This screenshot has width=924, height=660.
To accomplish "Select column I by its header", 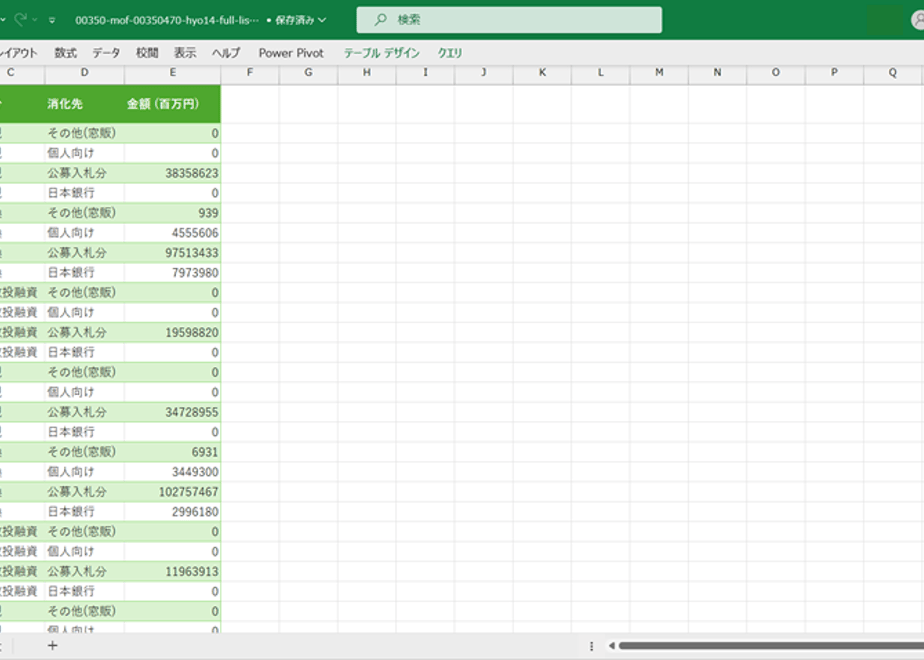I will pyautogui.click(x=425, y=72).
